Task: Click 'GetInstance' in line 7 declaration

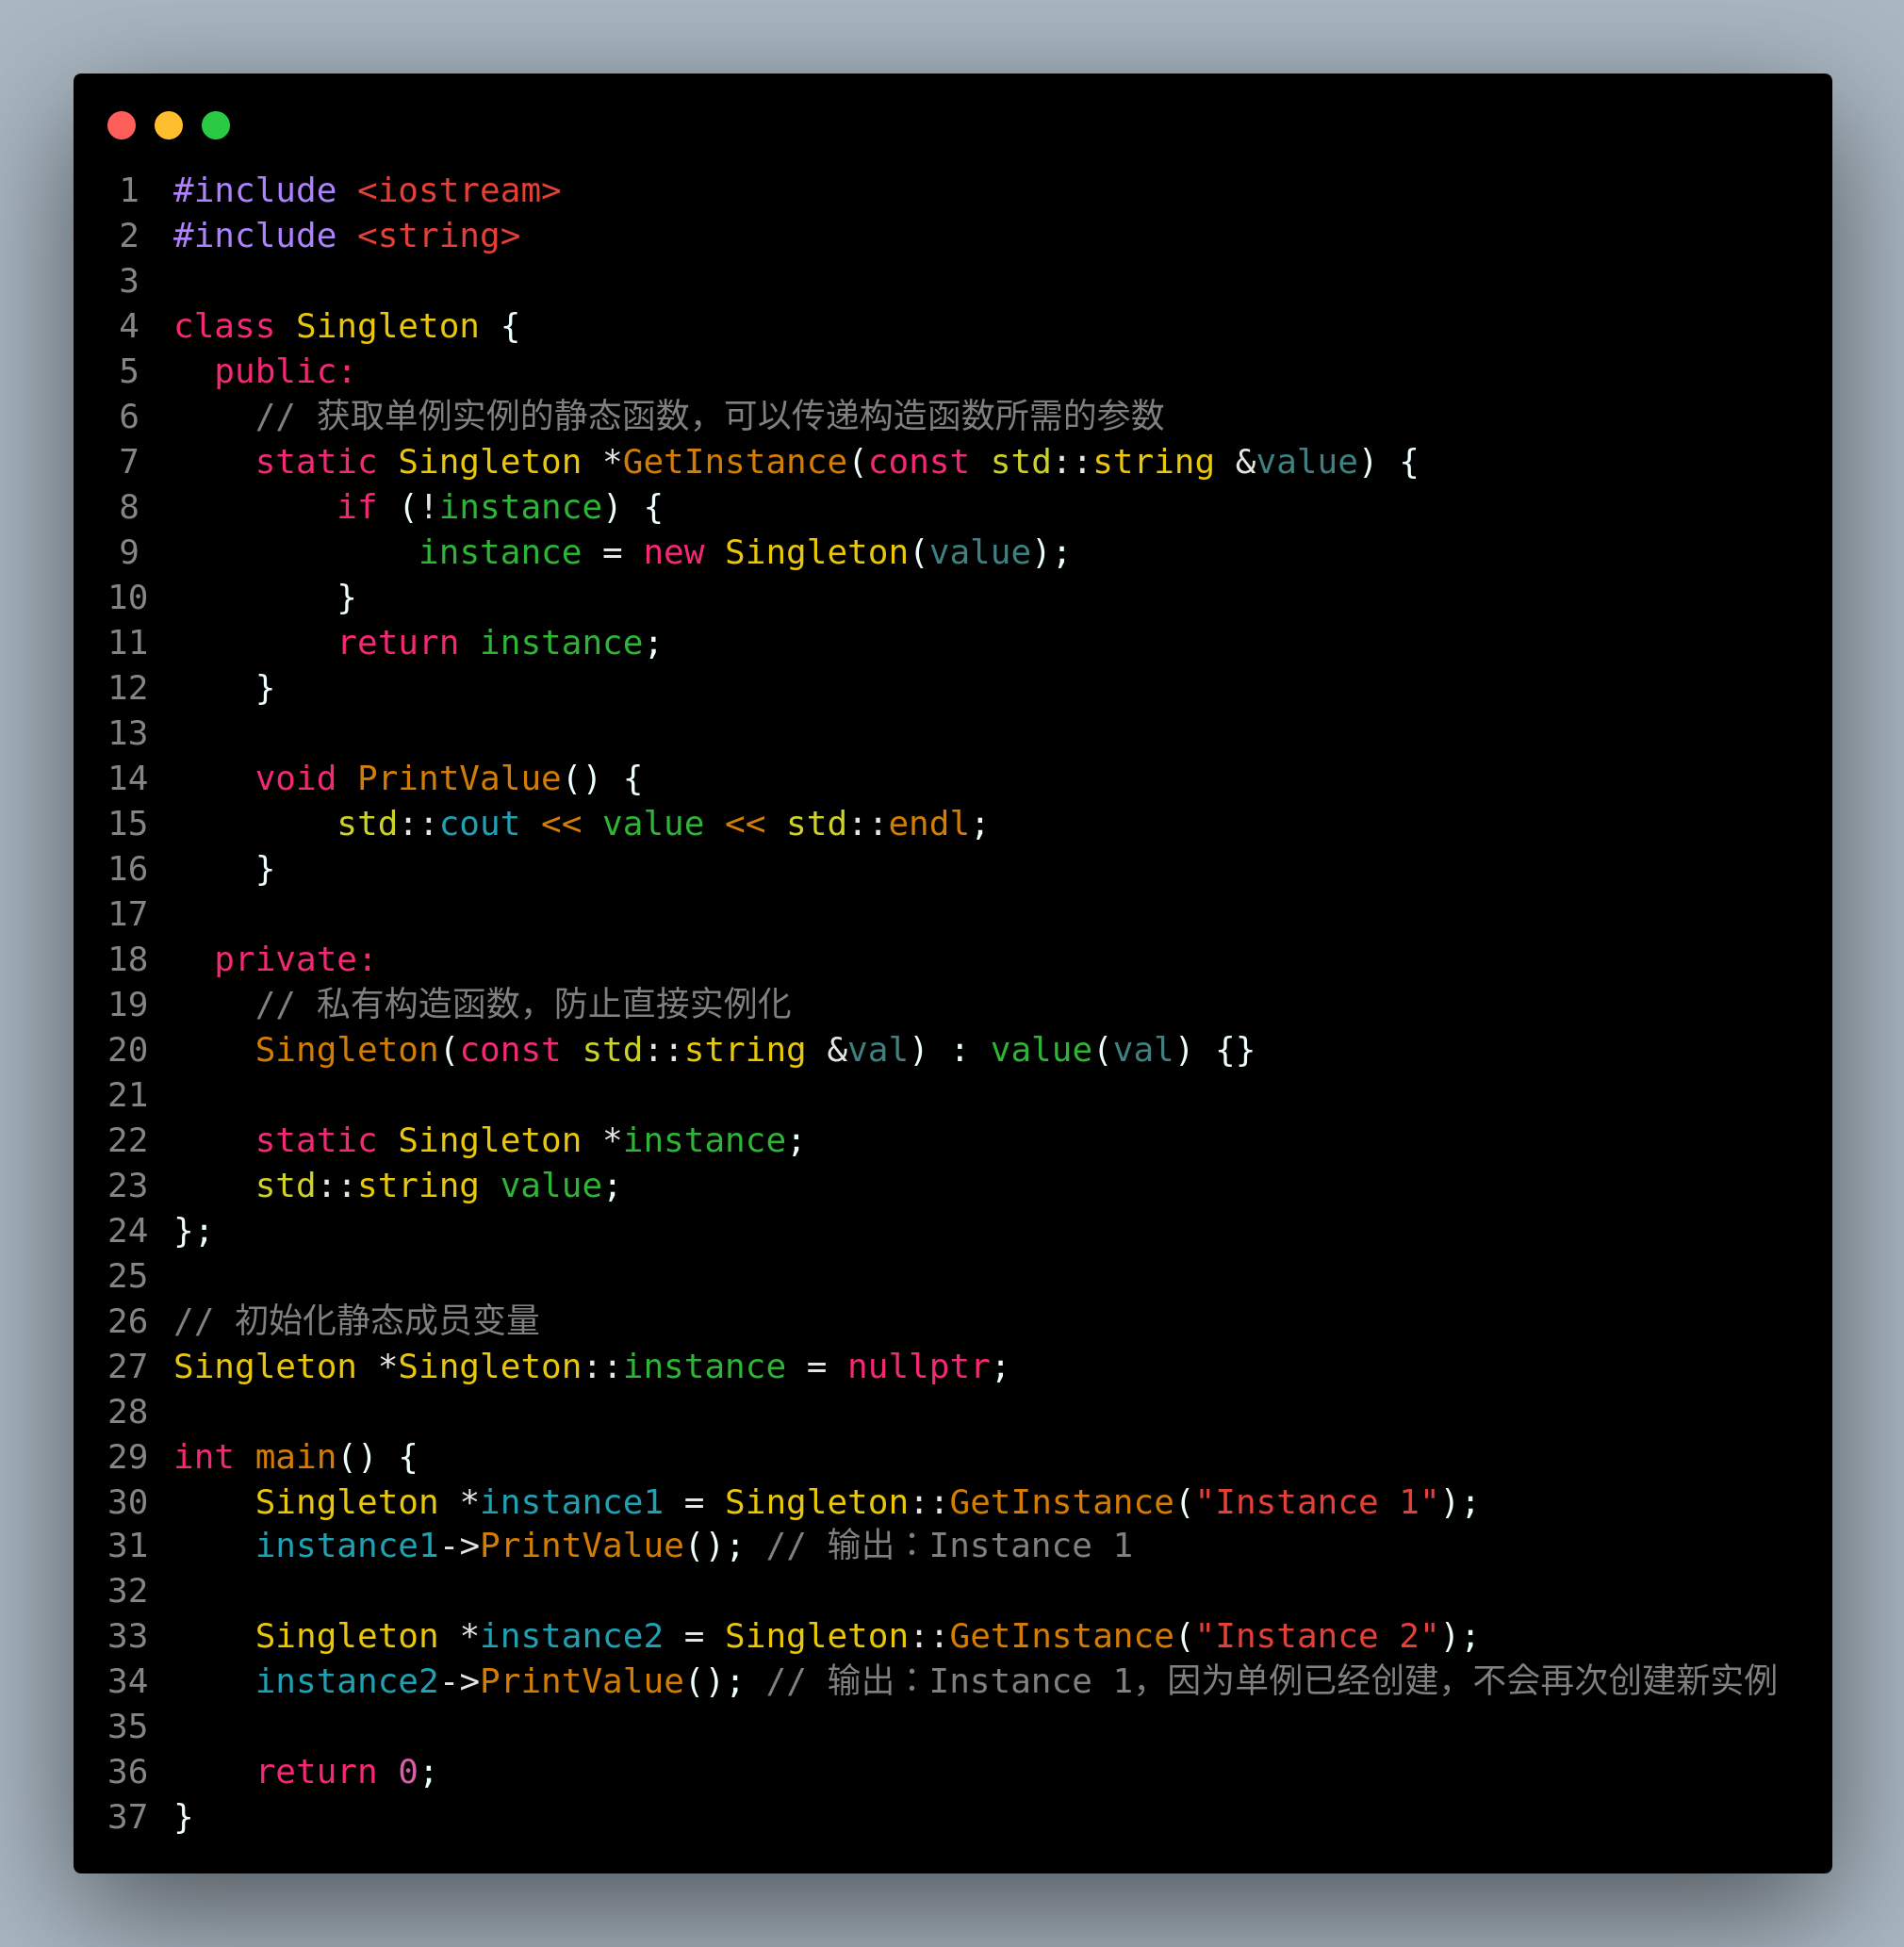Action: pyautogui.click(x=735, y=462)
